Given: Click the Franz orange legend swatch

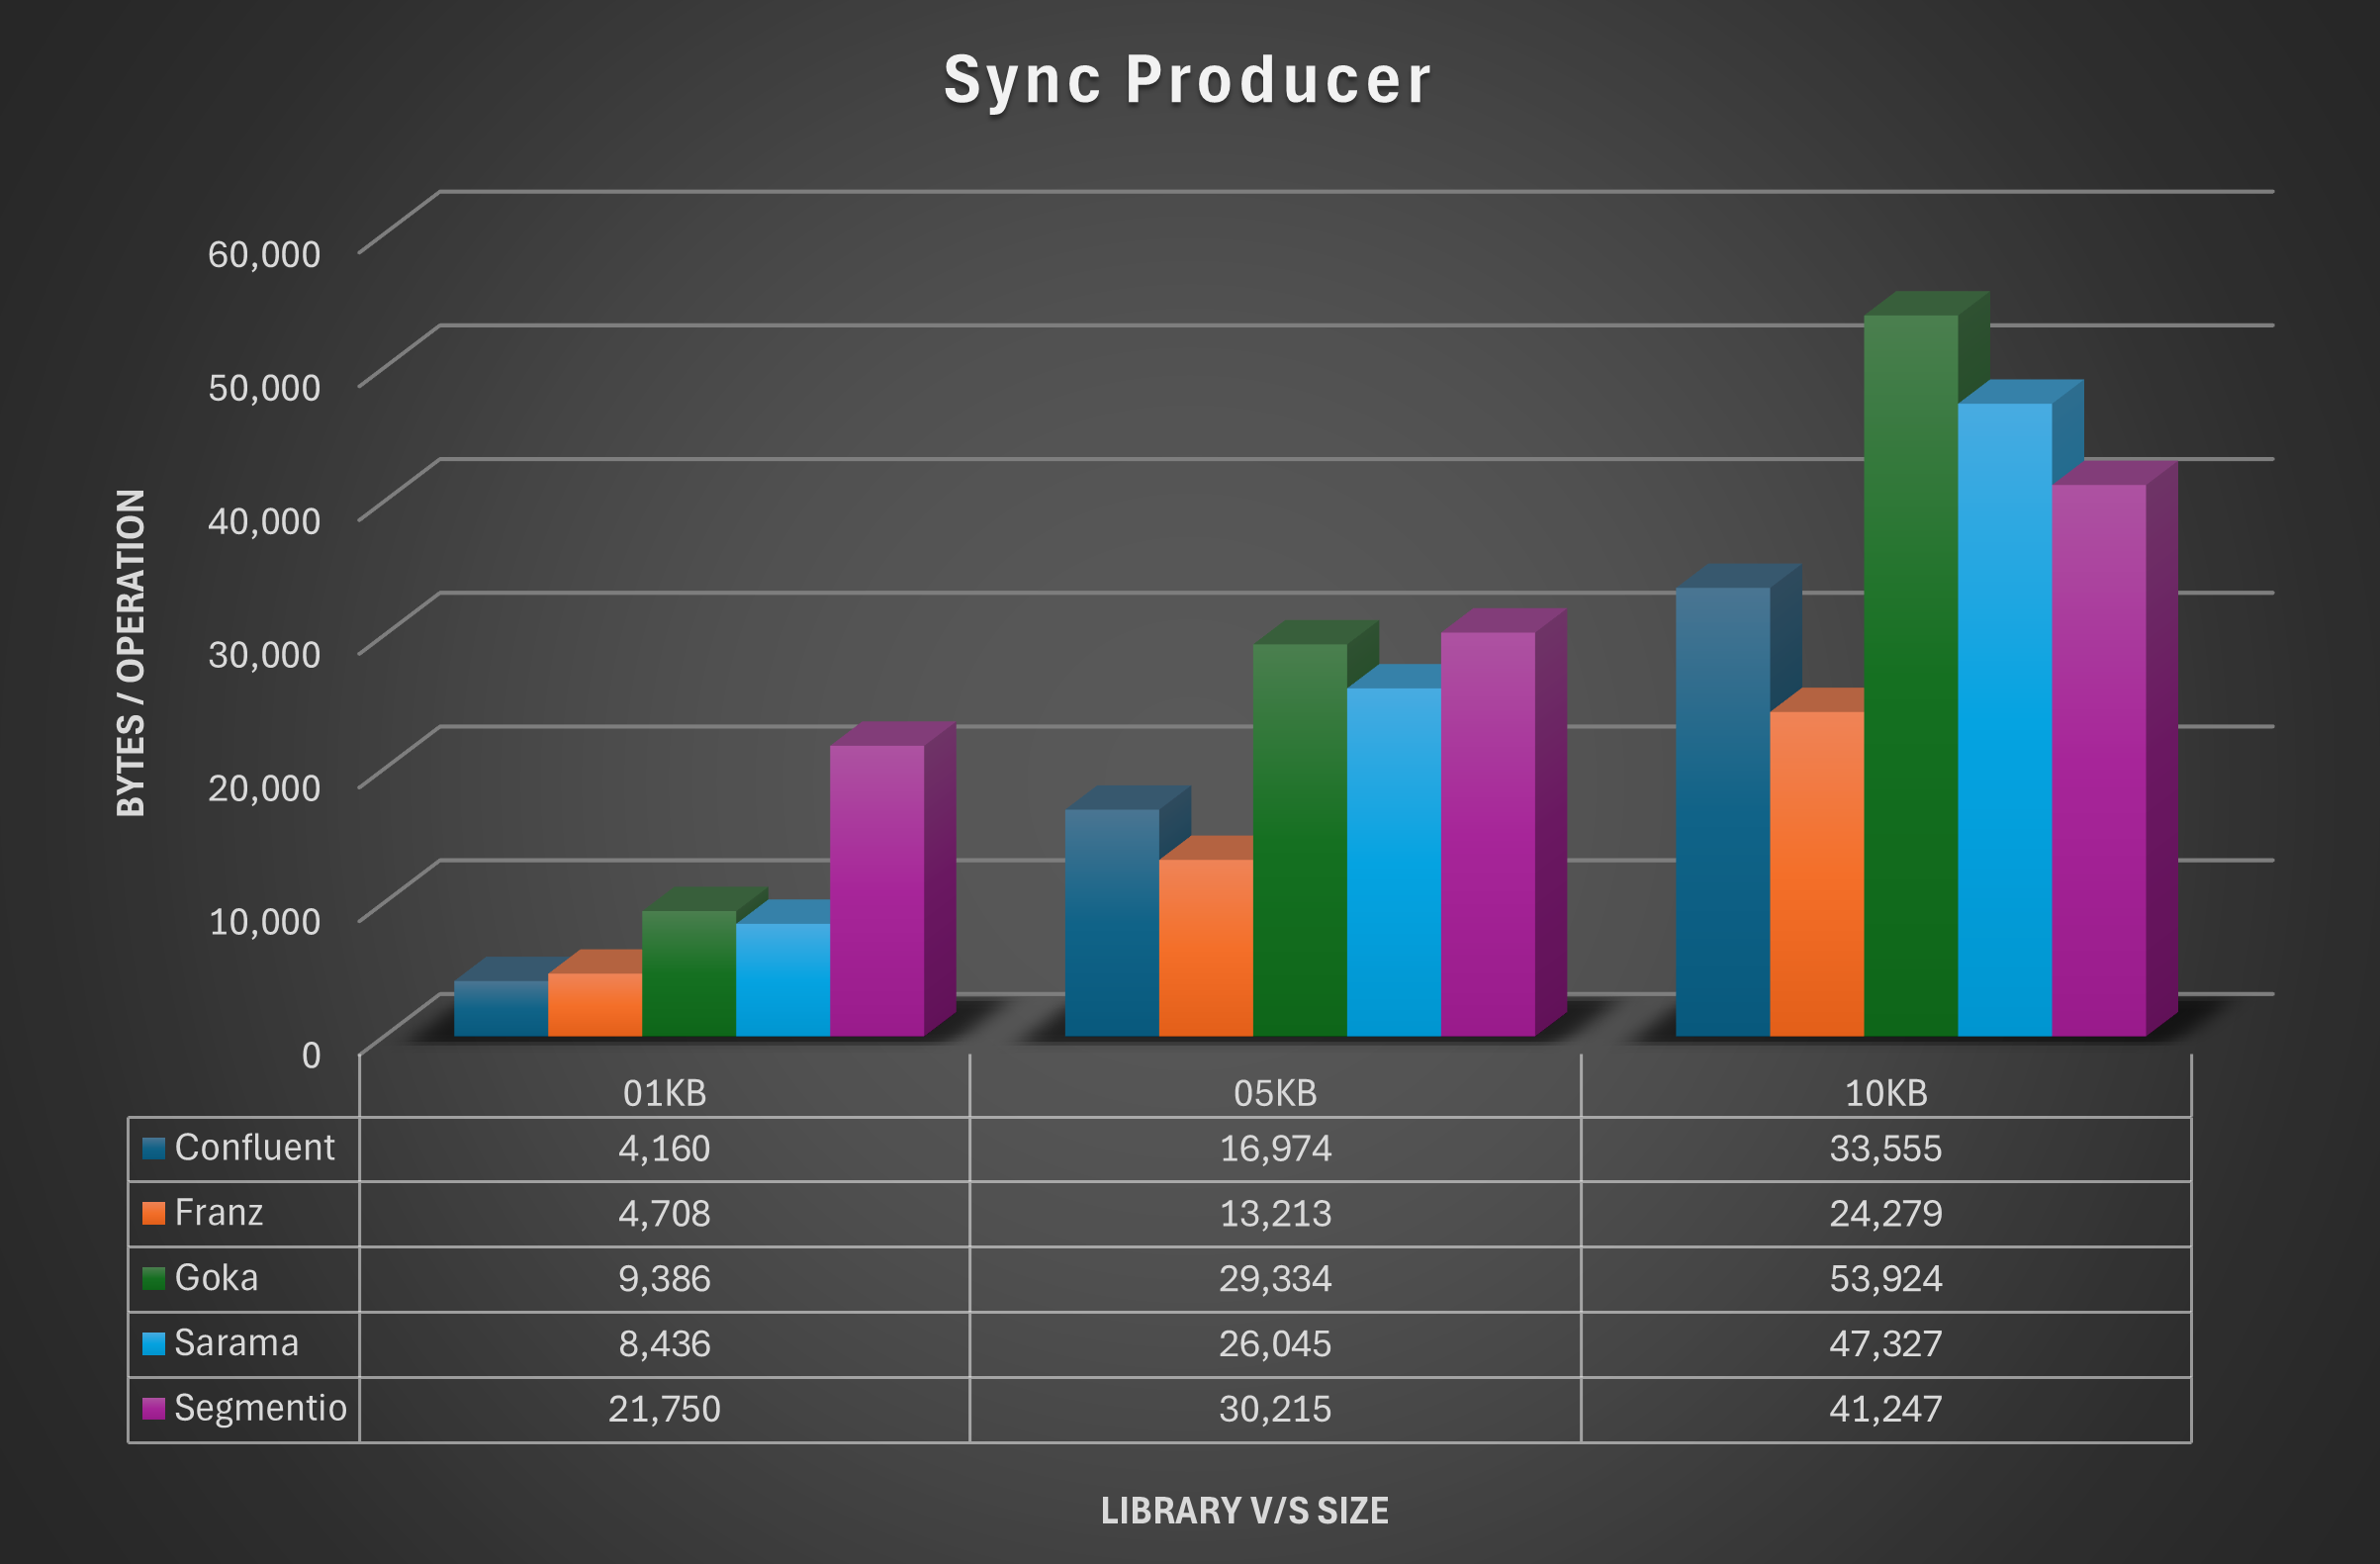Looking at the screenshot, I should tap(153, 1213).
